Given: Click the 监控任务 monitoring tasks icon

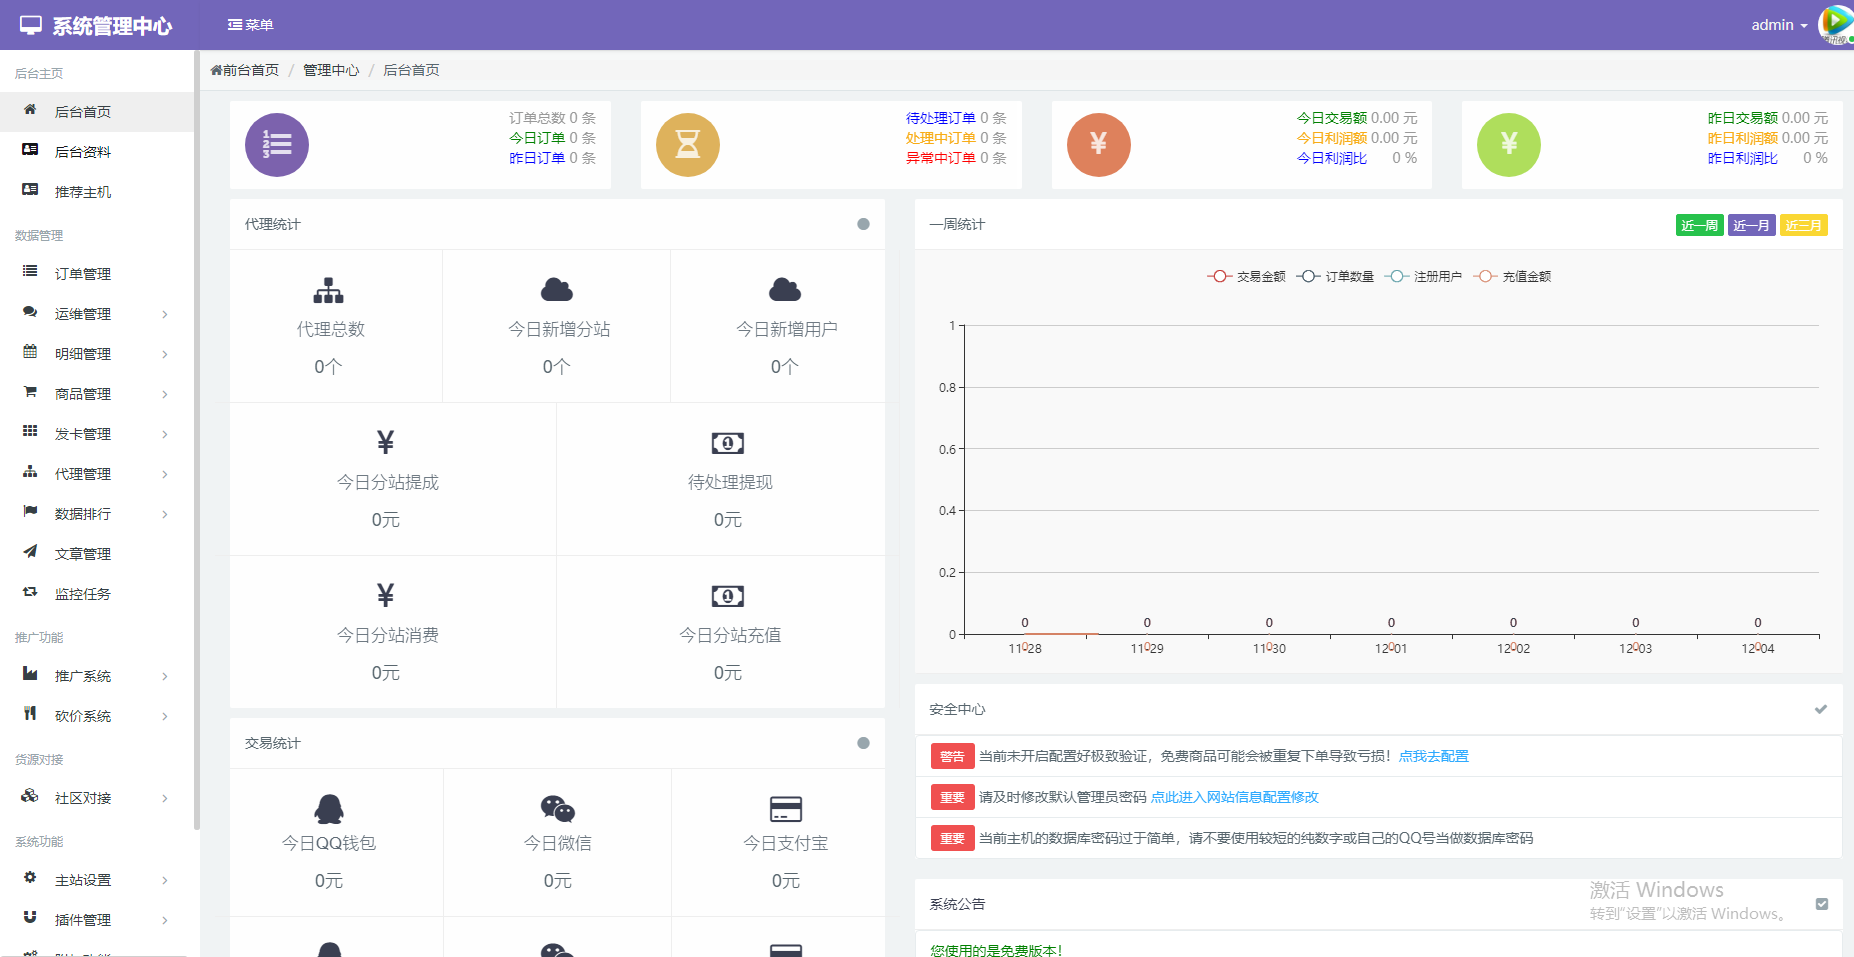Looking at the screenshot, I should pos(30,593).
